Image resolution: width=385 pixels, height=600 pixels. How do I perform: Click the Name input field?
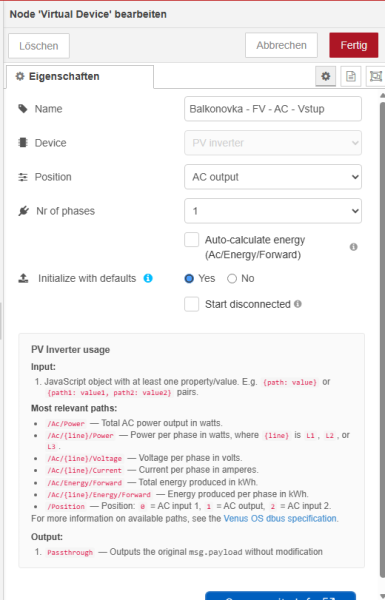tap(273, 109)
